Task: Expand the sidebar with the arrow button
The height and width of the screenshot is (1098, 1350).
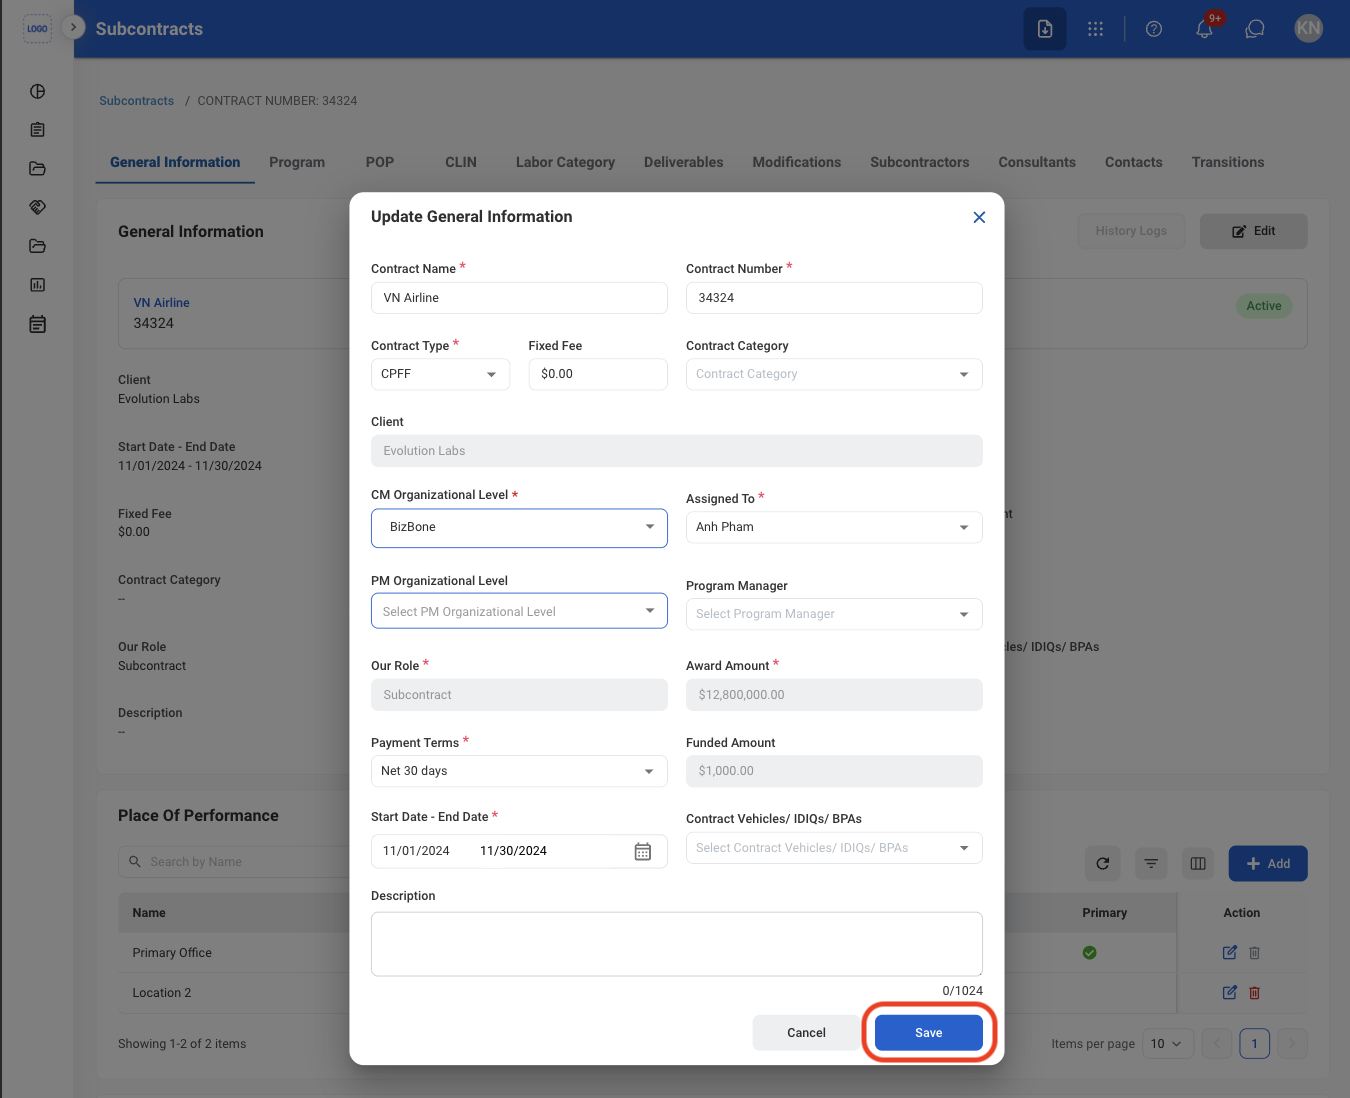Action: (73, 27)
